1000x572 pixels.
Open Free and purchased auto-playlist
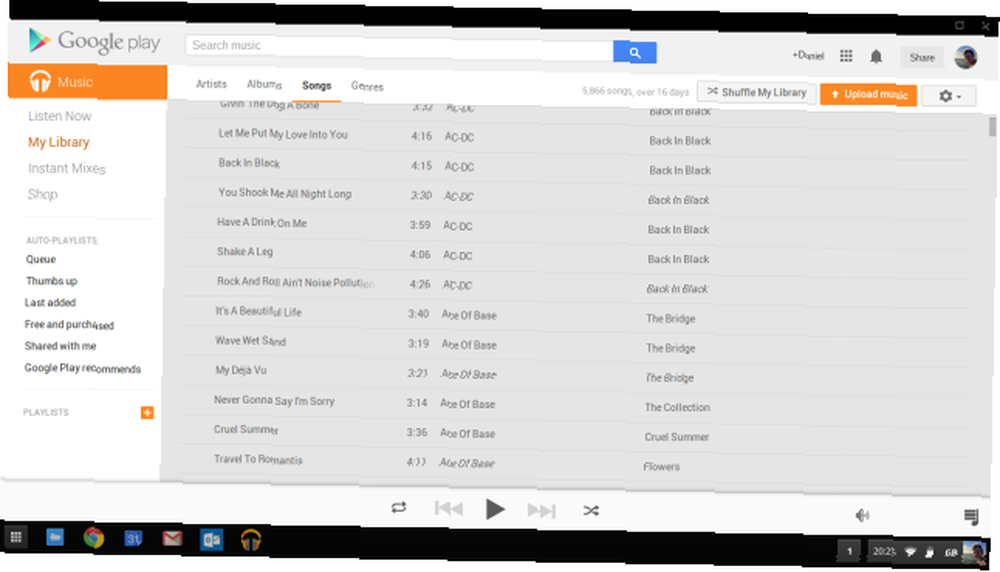coord(69,325)
